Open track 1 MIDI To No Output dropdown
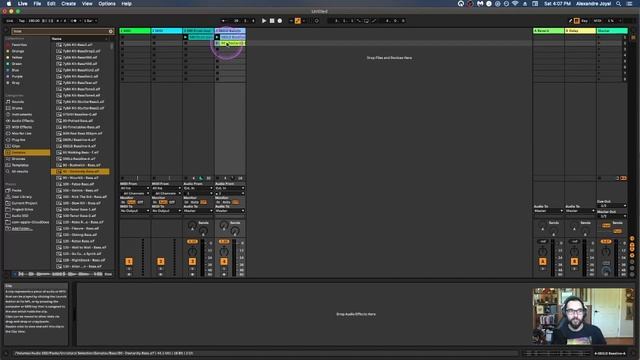This screenshot has height=360, width=640. click(135, 211)
